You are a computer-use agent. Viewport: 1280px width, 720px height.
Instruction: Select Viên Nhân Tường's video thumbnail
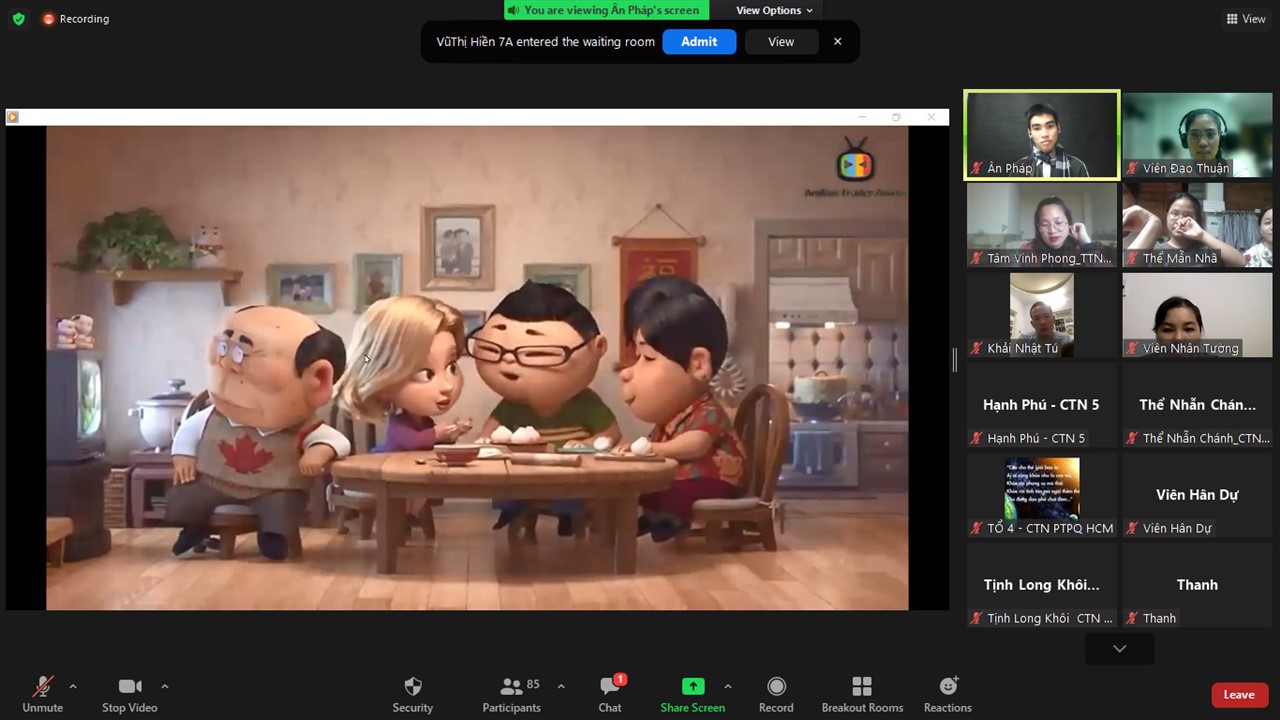tap(1197, 315)
